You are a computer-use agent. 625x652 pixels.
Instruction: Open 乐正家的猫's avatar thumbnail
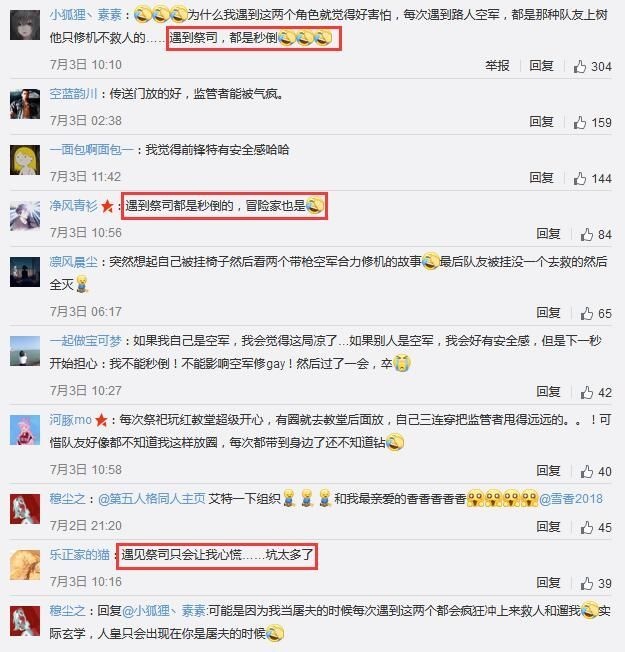25,565
